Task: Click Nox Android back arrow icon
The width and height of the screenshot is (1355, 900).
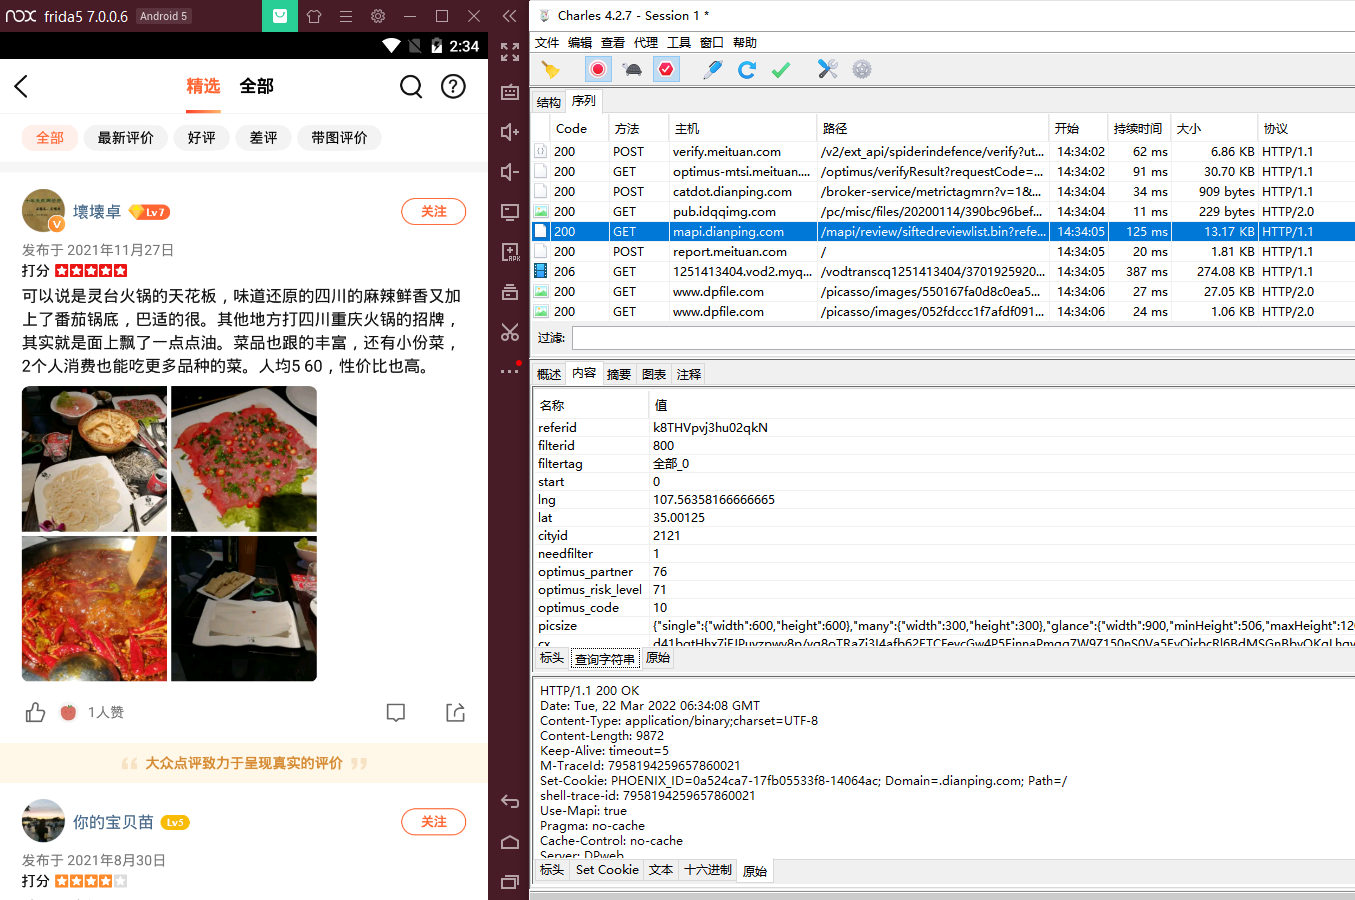Action: [x=510, y=801]
